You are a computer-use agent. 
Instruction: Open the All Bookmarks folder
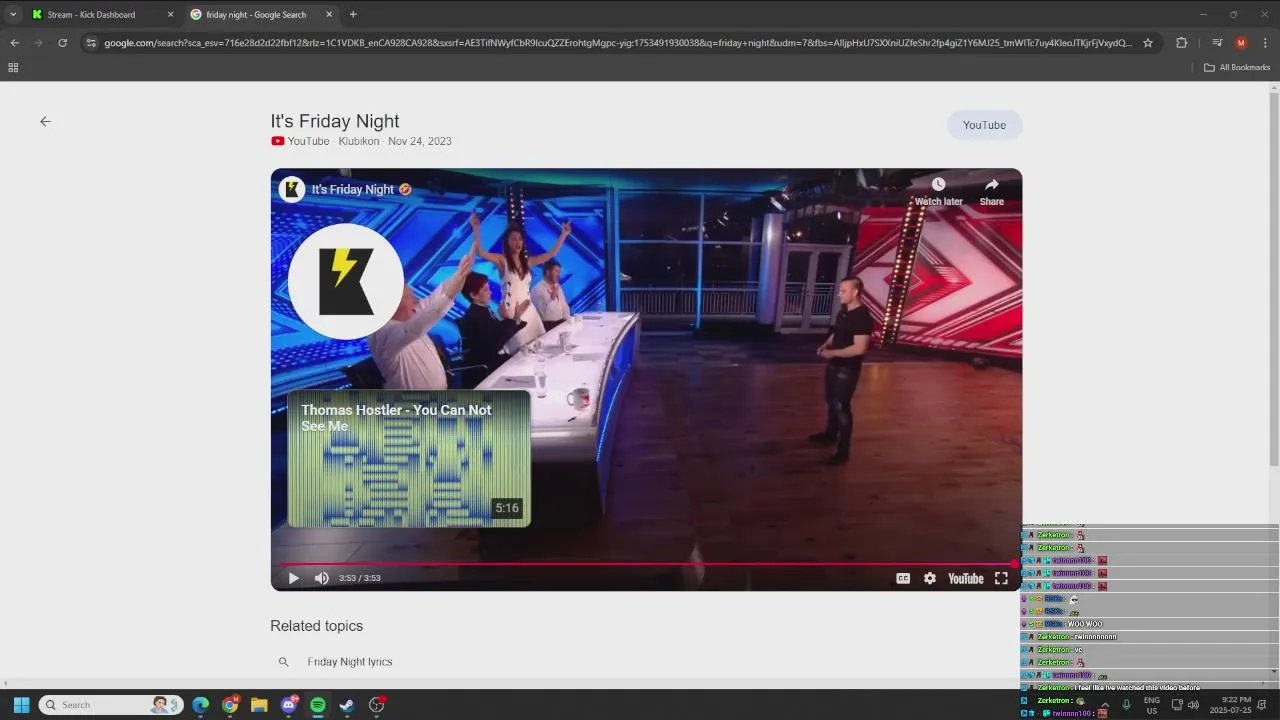click(1237, 67)
